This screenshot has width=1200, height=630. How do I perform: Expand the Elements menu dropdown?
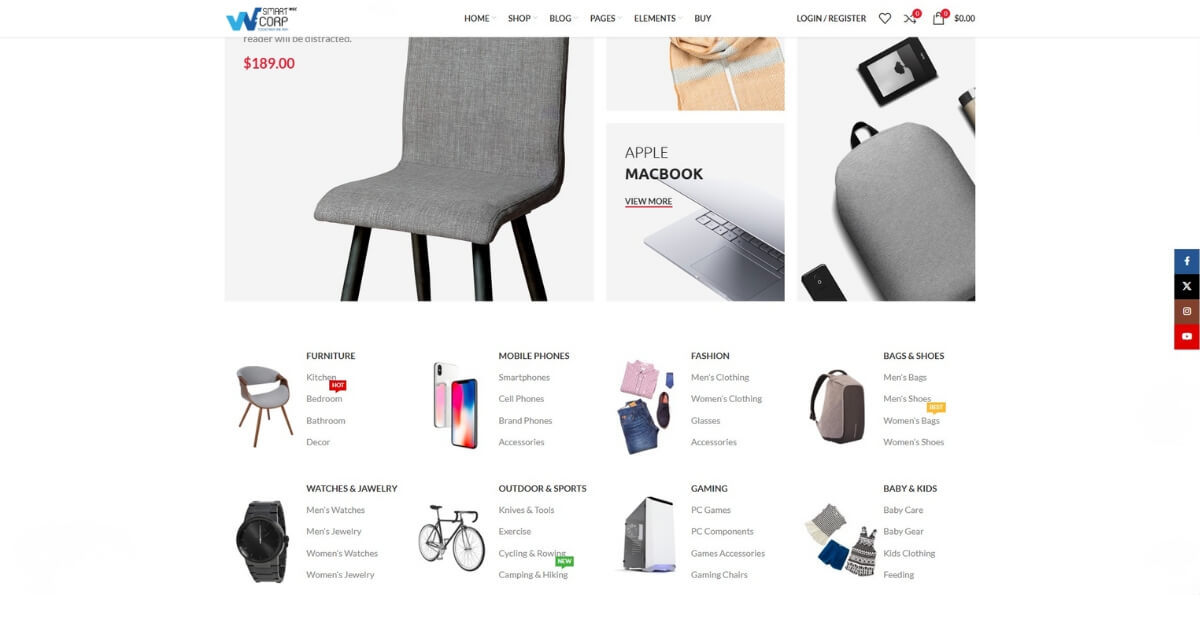click(x=658, y=18)
